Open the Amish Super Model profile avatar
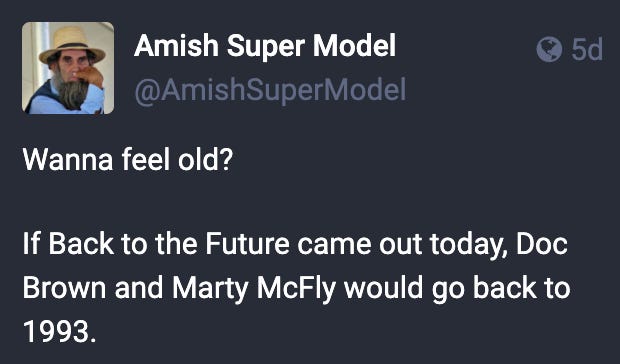Screen dimensions: 620x364 coord(68,68)
